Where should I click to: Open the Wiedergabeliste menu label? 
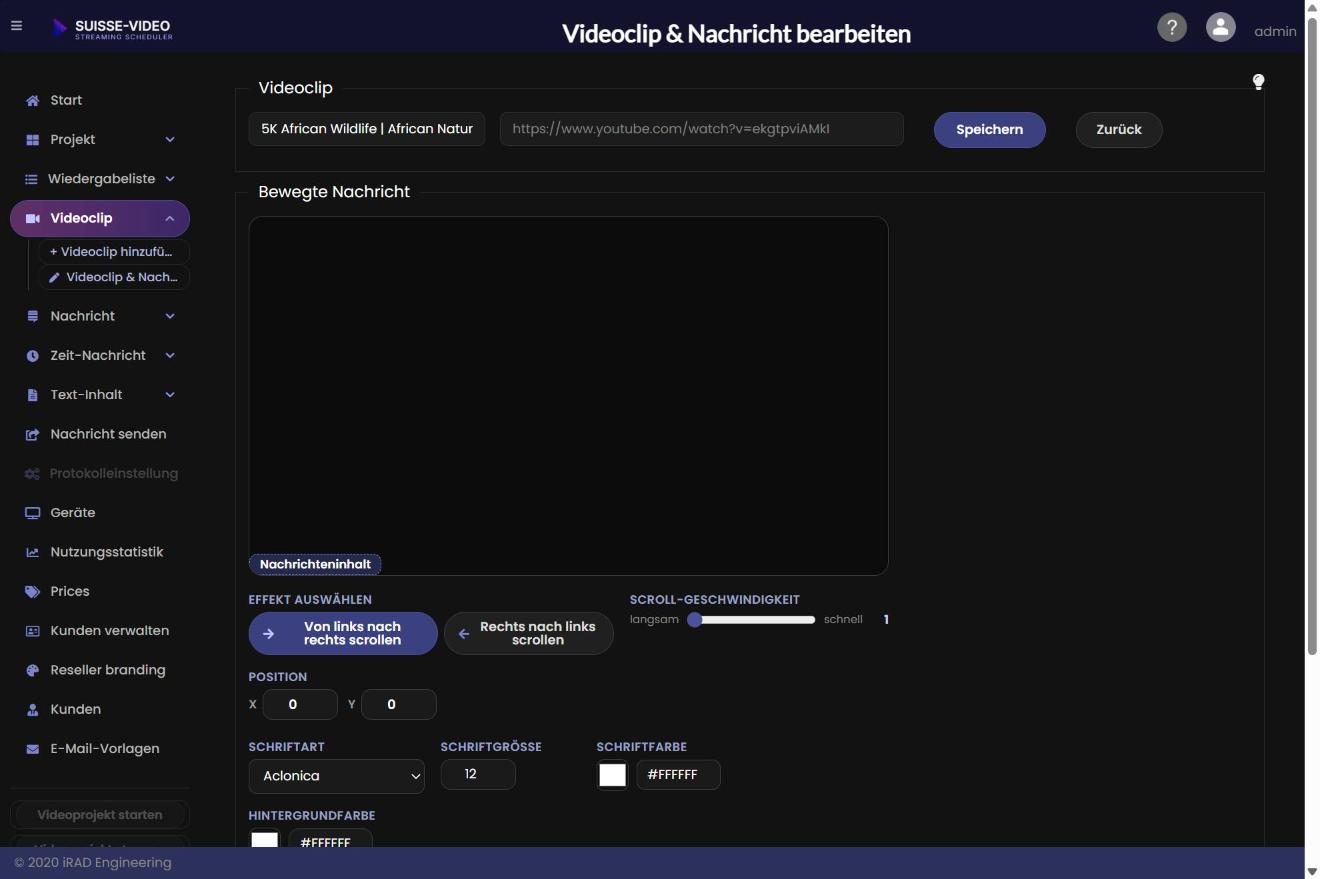(102, 179)
